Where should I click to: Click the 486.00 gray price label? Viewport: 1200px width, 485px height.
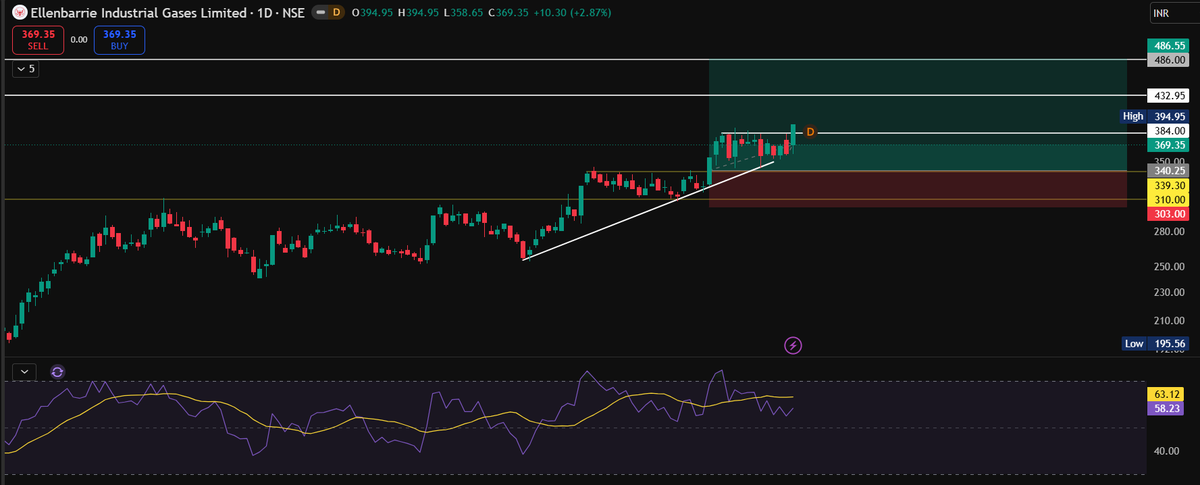(x=1167, y=60)
